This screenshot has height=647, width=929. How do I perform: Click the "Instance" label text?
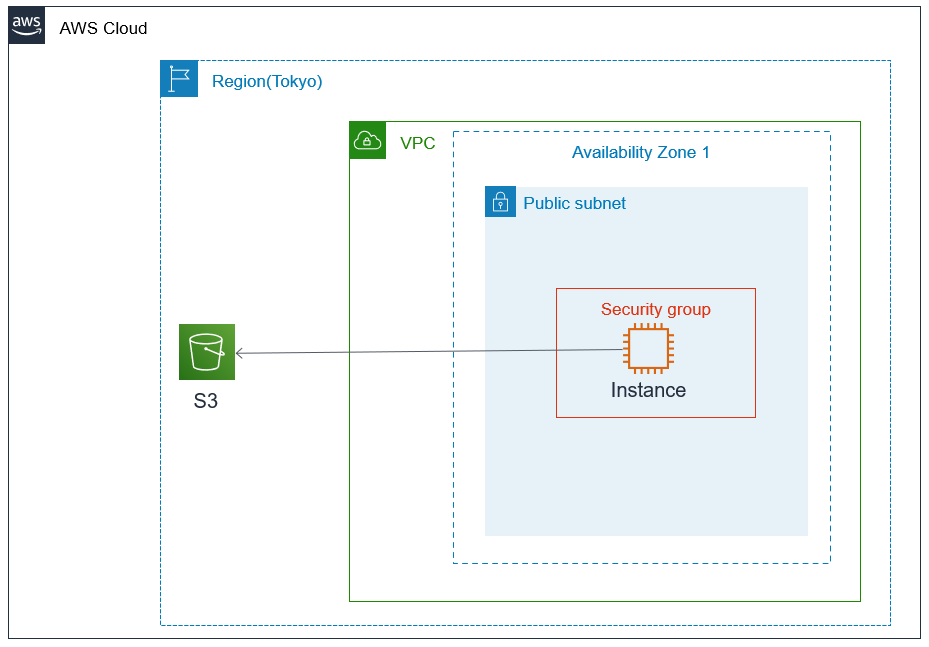(648, 390)
